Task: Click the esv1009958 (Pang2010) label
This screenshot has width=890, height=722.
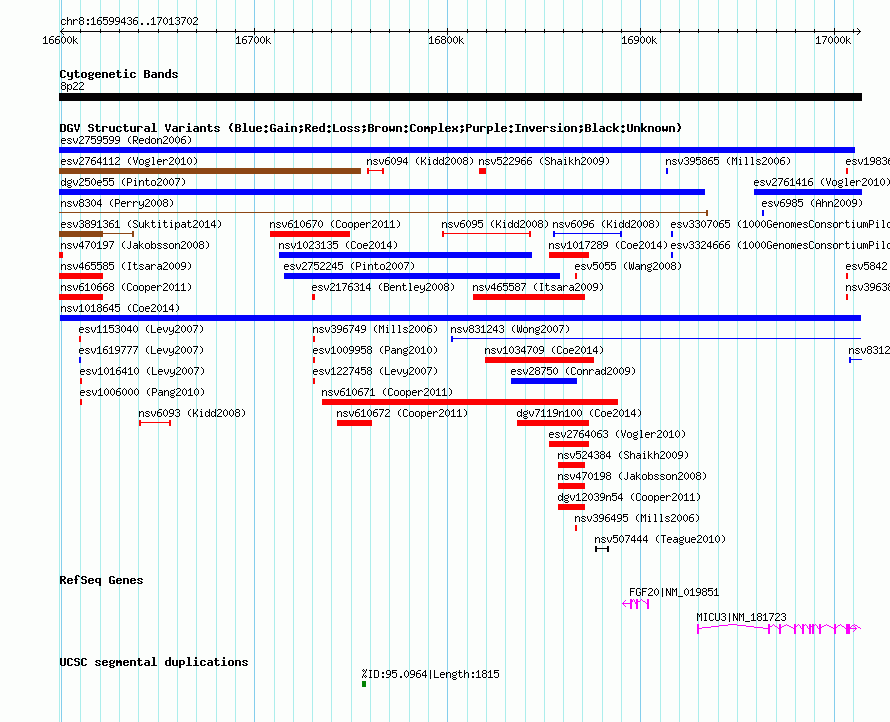Action: (375, 350)
